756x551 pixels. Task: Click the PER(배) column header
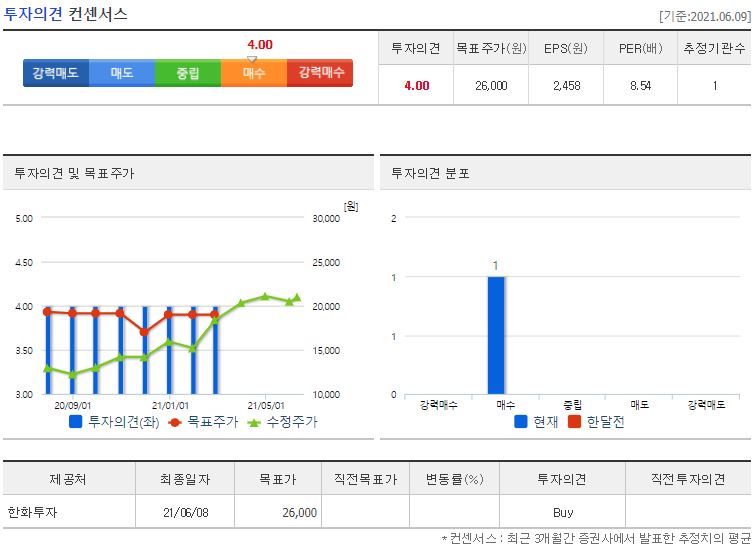pyautogui.click(x=640, y=48)
